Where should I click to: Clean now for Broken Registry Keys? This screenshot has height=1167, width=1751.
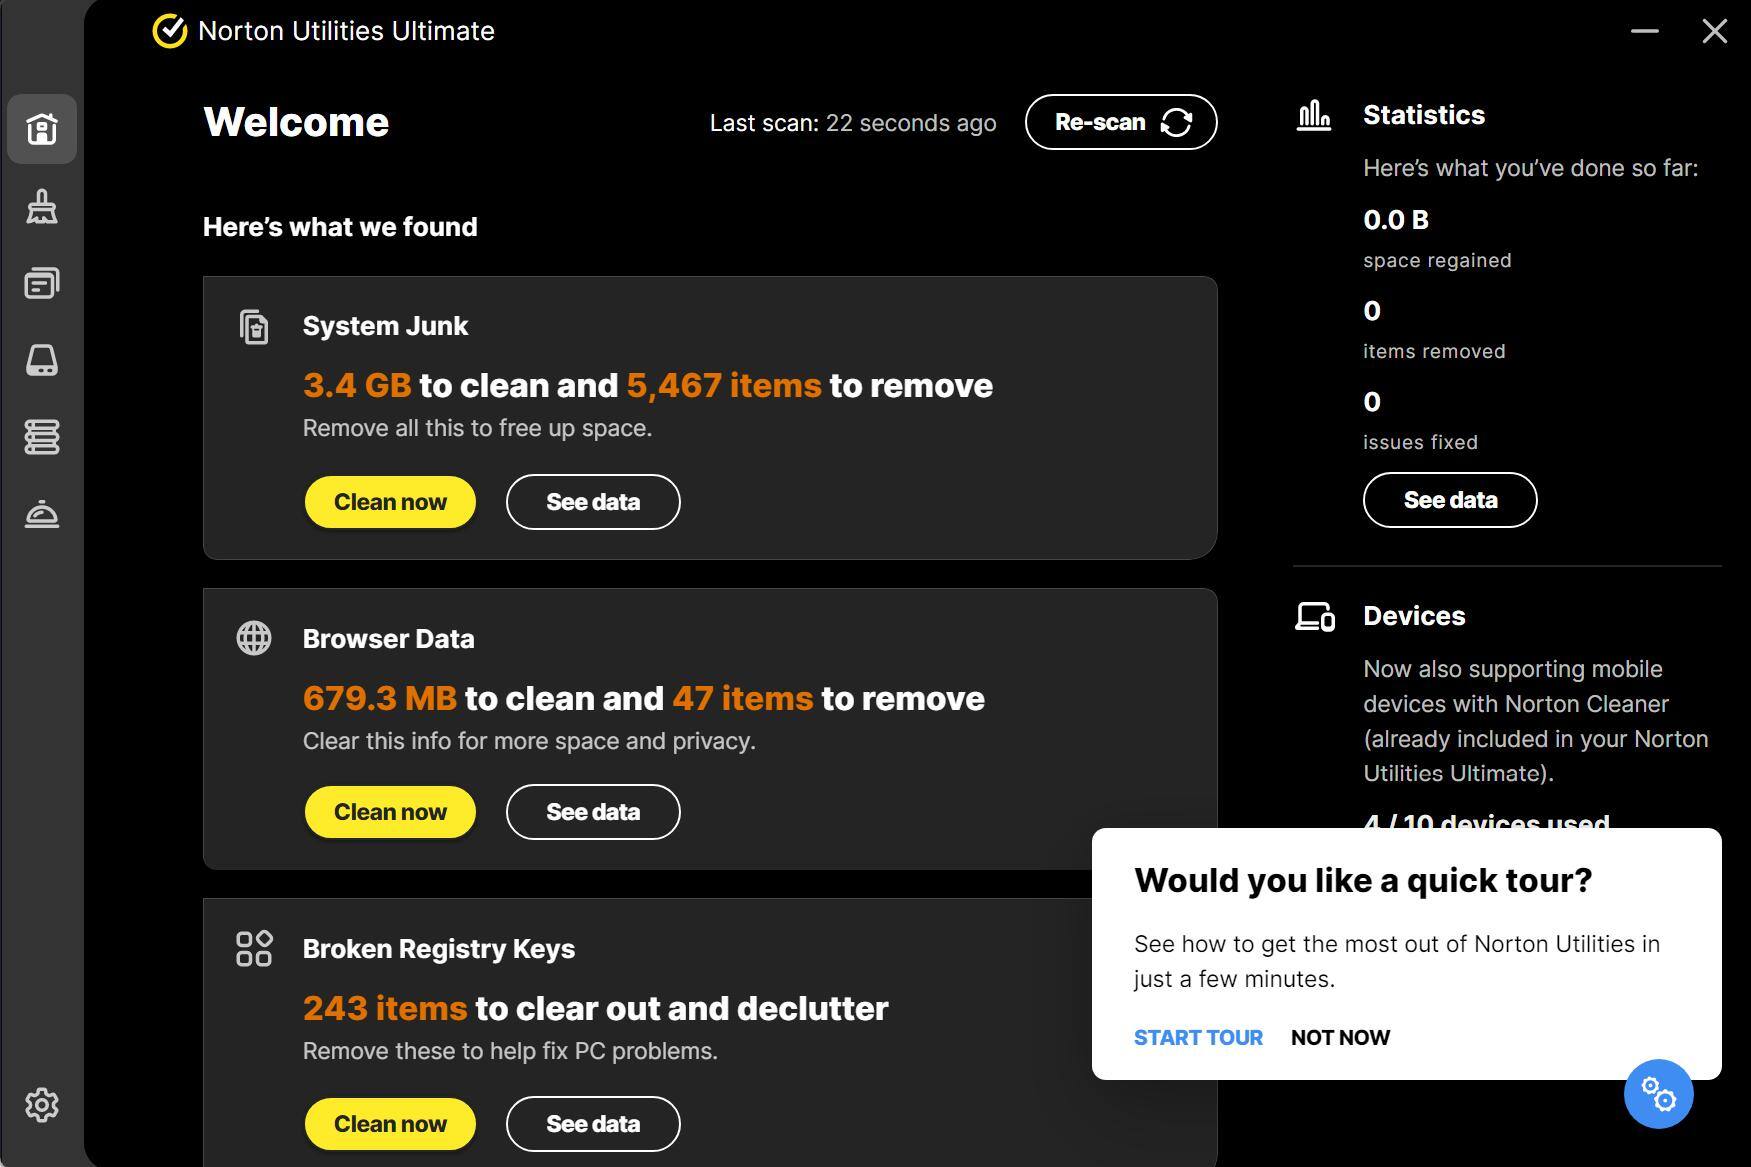(x=390, y=1124)
